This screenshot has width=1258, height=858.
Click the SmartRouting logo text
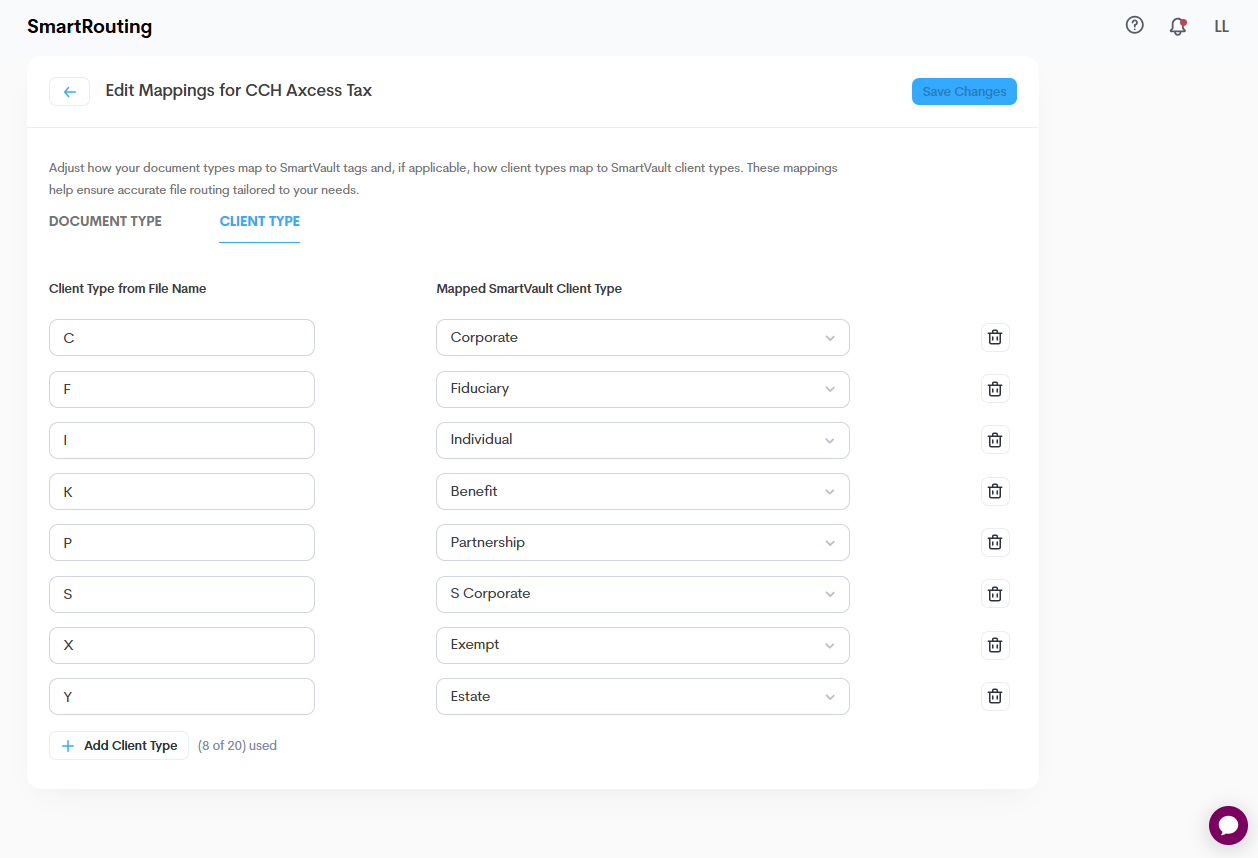tap(90, 27)
